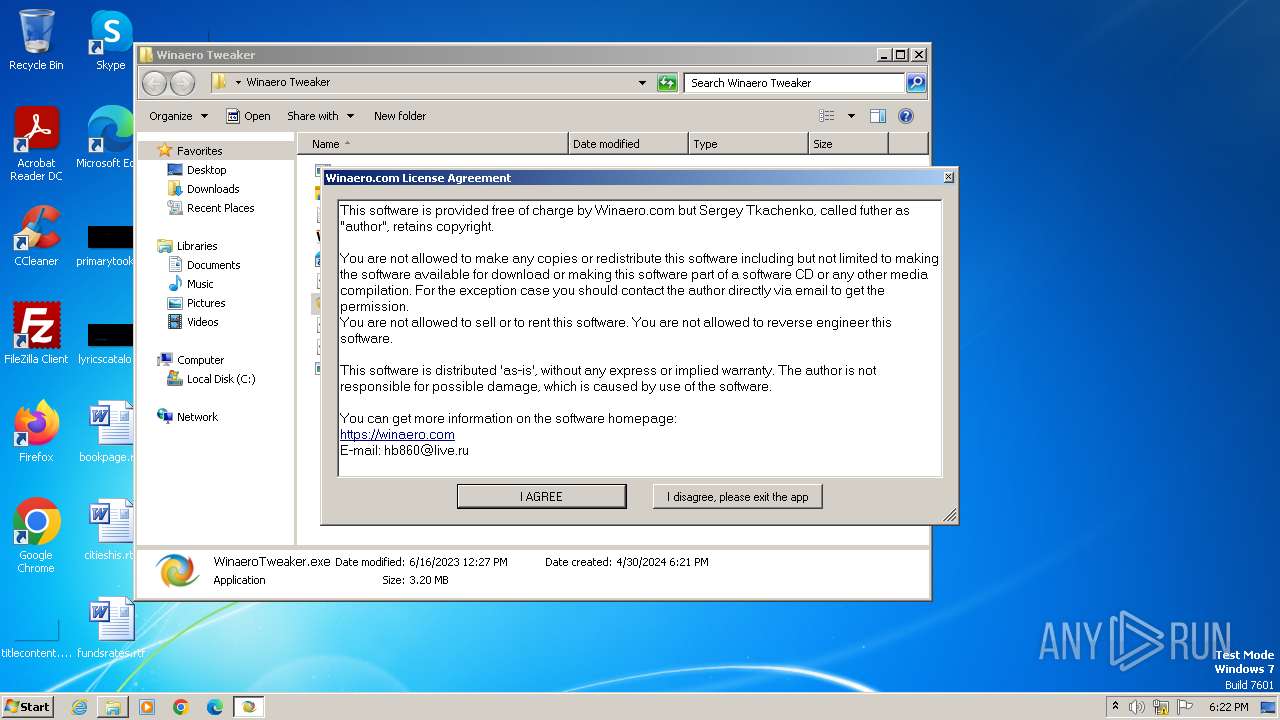Select Downloads in navigation pane
This screenshot has width=1280, height=720.
click(213, 189)
